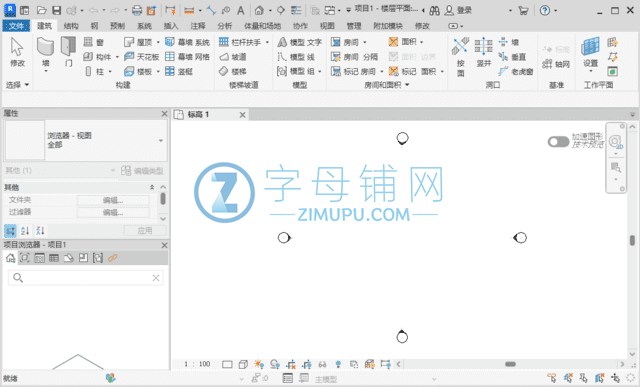640x387 pixels.
Task: Click the project browser search field
Action: click(86, 278)
